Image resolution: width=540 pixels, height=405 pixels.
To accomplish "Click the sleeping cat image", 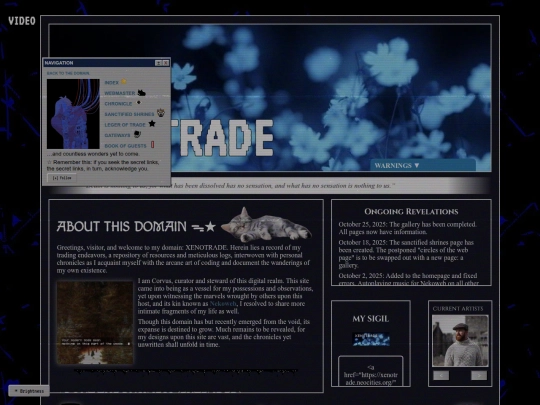I will pos(266,225).
